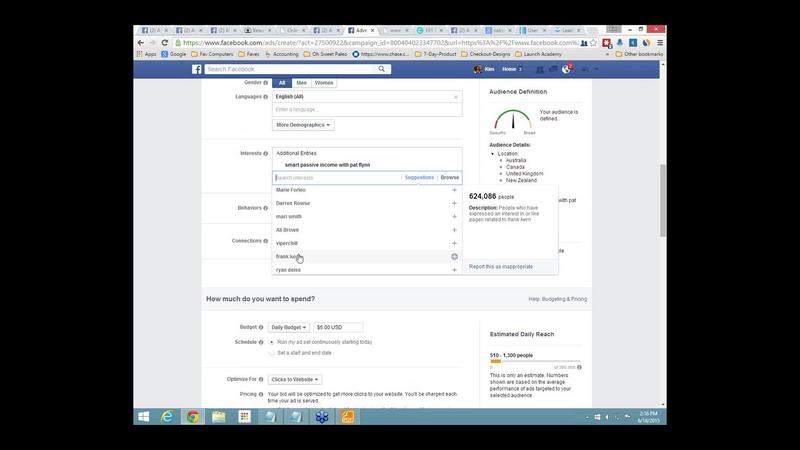
Task: Click the estimated daily reach bar
Action: pyautogui.click(x=535, y=361)
